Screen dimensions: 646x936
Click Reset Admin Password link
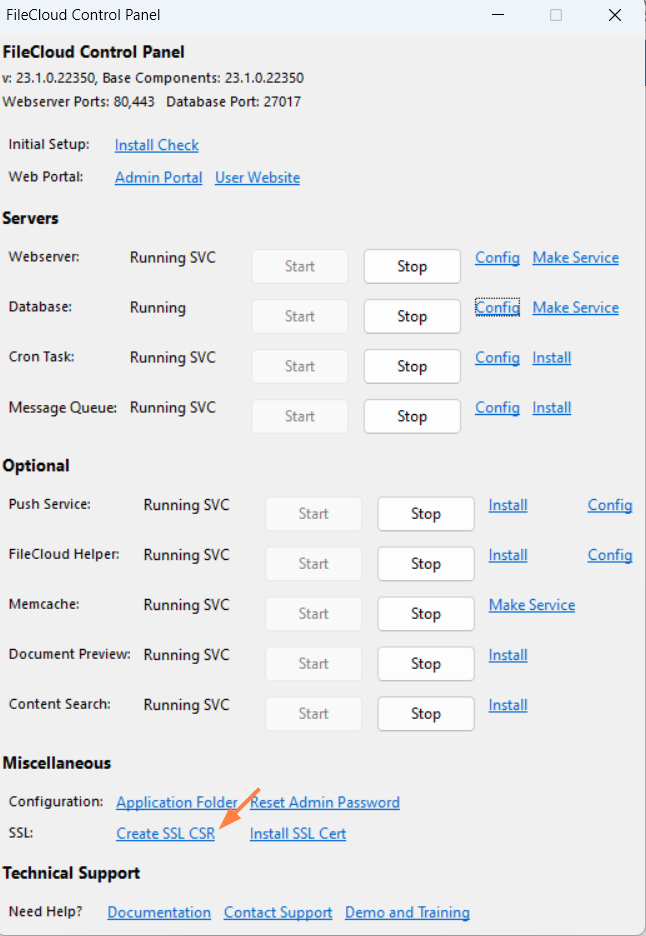(x=324, y=803)
